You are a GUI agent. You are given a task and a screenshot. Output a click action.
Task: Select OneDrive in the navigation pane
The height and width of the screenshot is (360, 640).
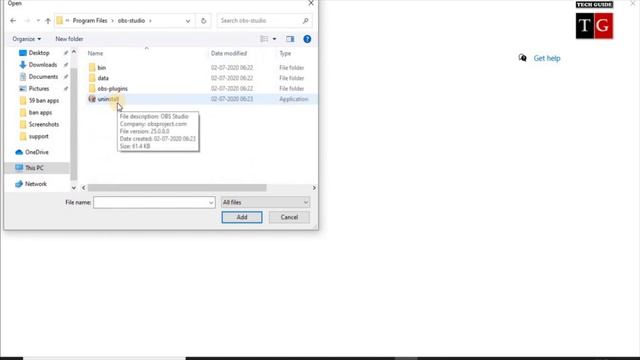(x=36, y=152)
